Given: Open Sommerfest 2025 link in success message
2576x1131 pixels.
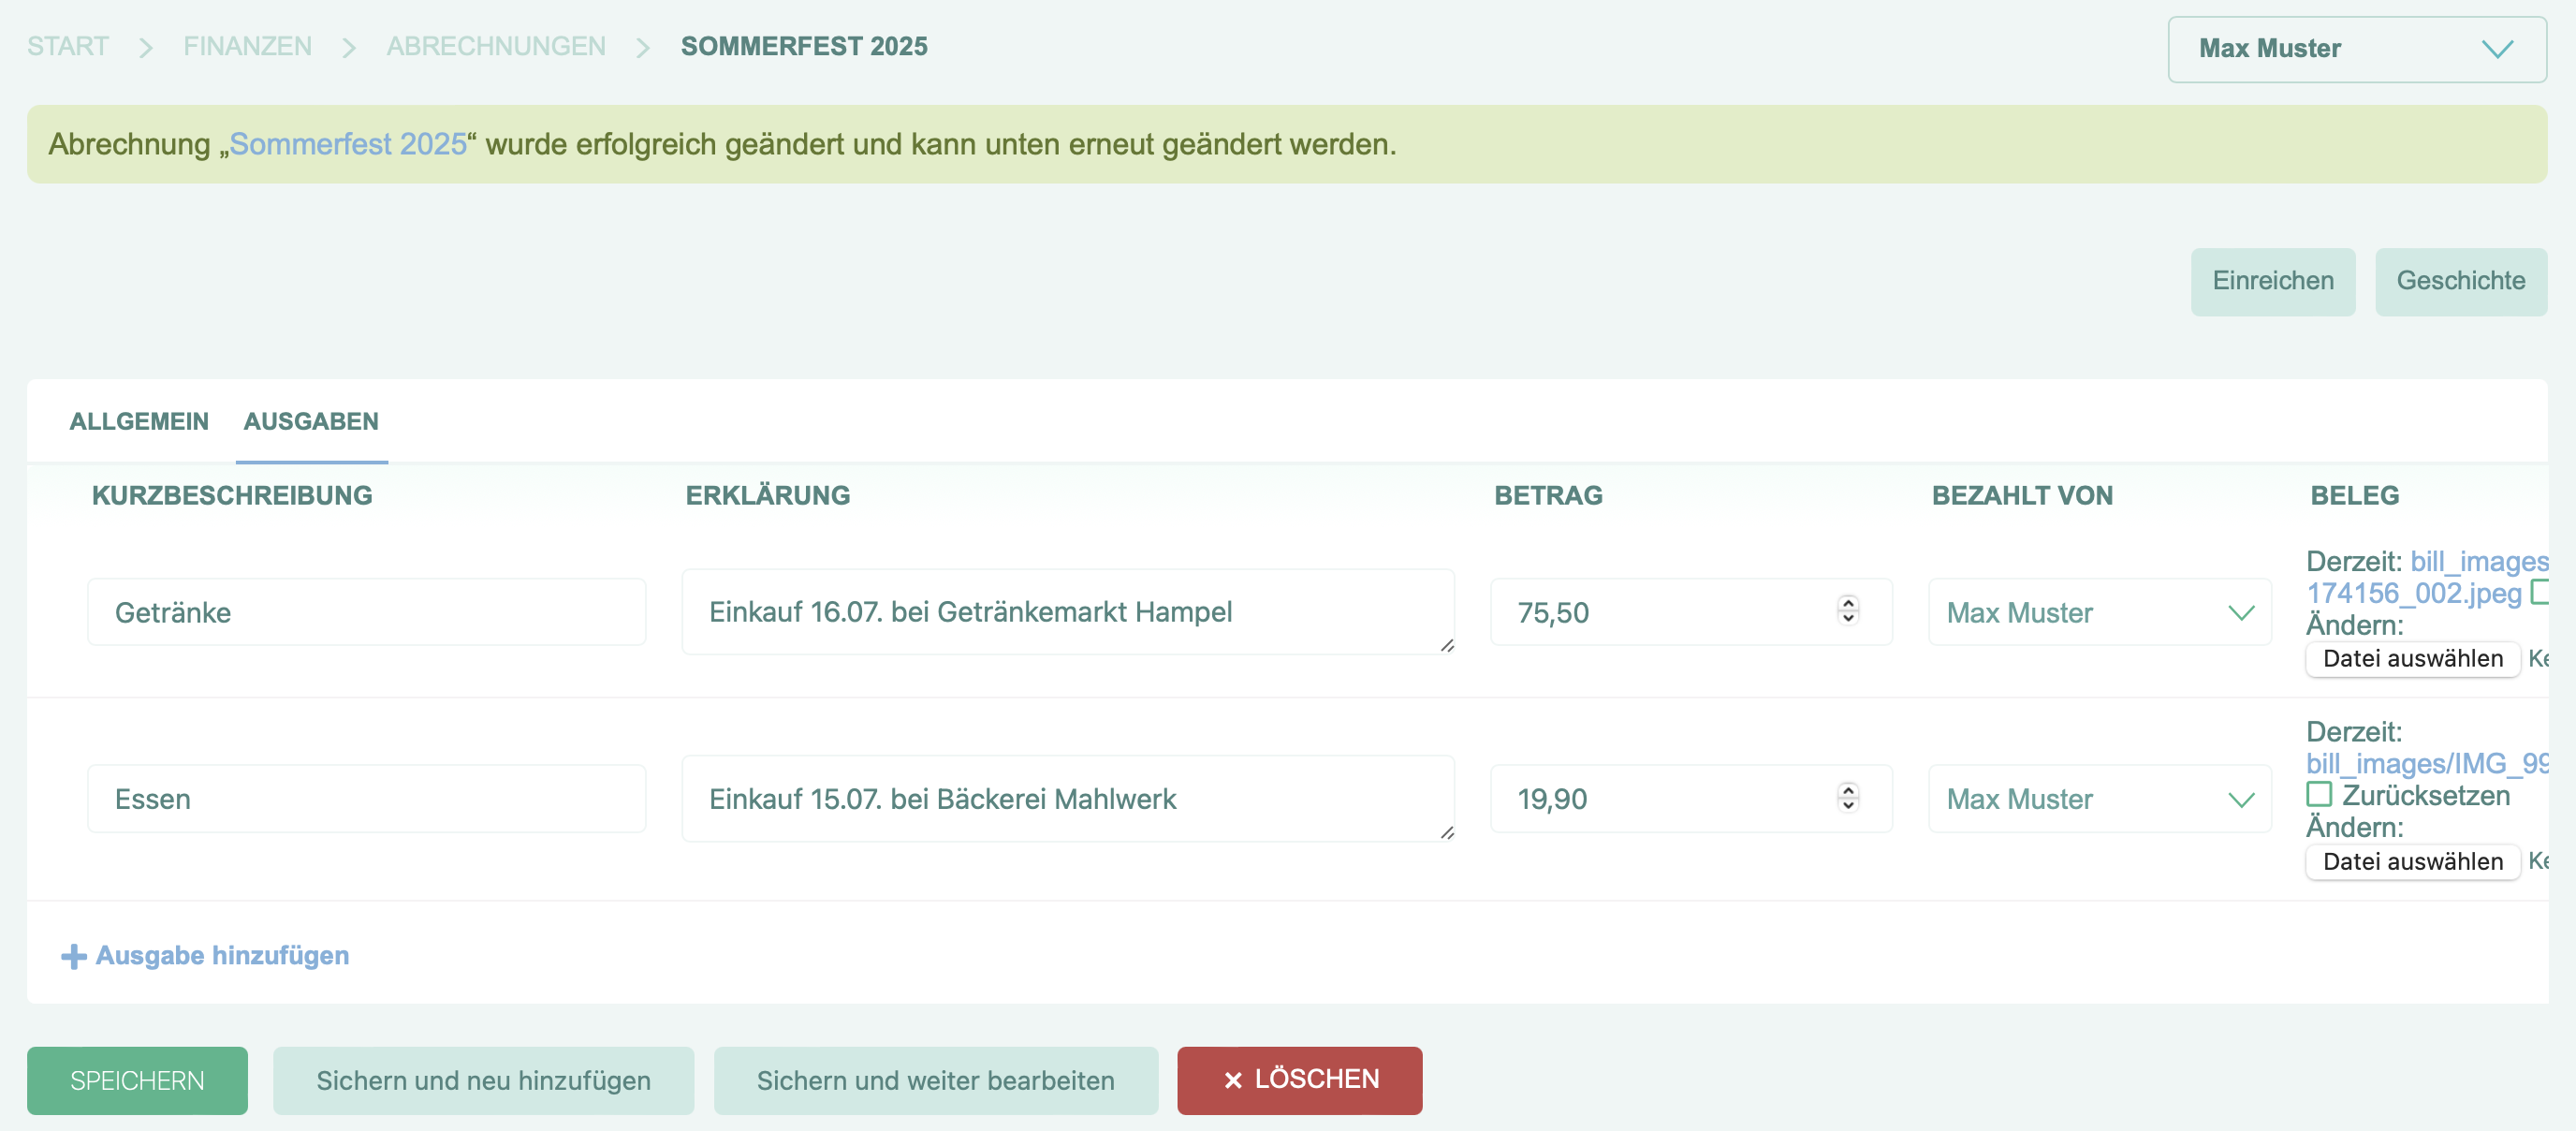Looking at the screenshot, I should click(348, 144).
